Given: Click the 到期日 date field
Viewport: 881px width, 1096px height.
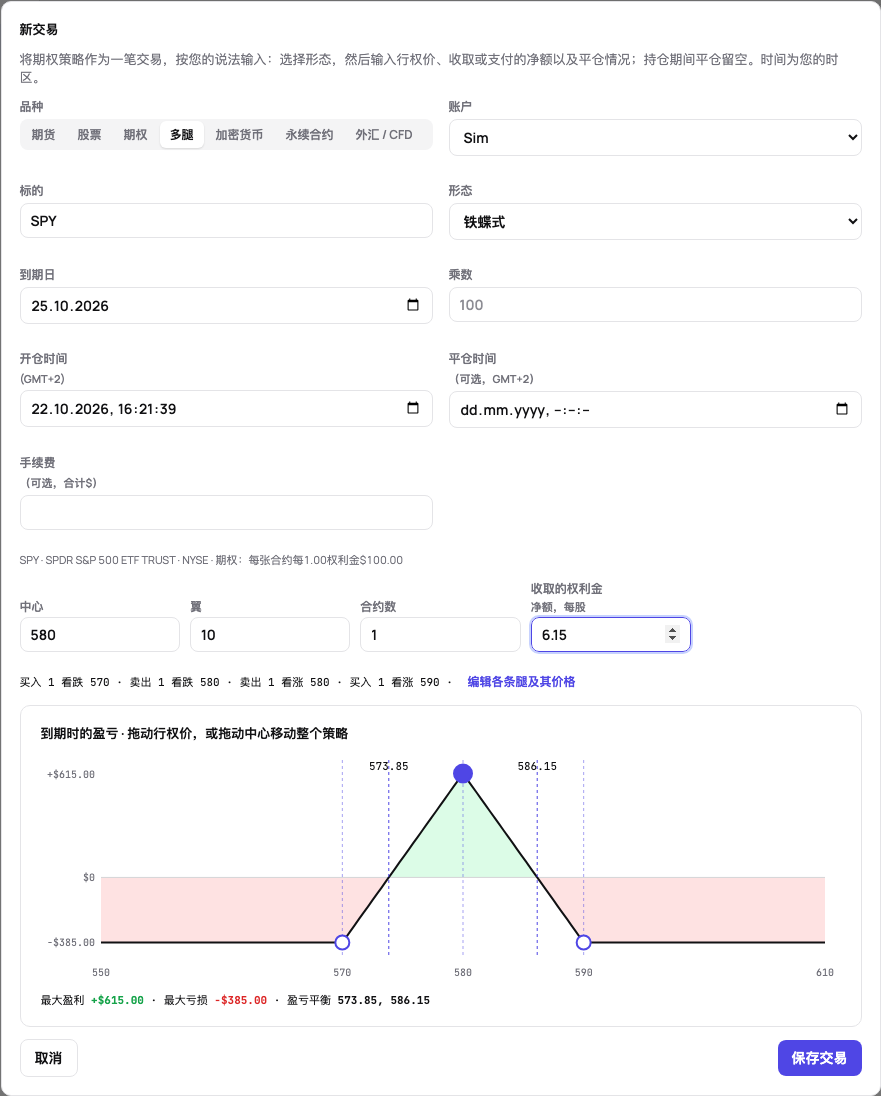Looking at the screenshot, I should point(226,305).
